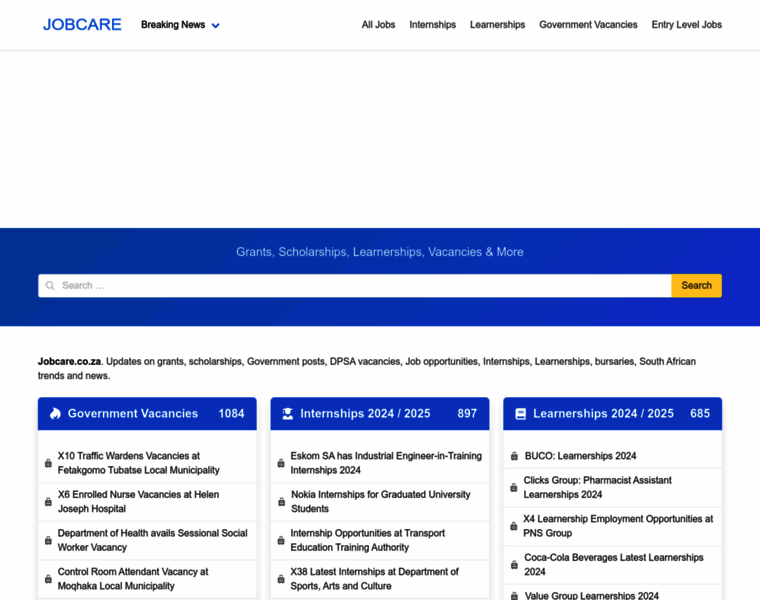The height and width of the screenshot is (600, 760).
Task: Click briefcase icon next to Enrolled Nurse listing
Action: point(48,502)
